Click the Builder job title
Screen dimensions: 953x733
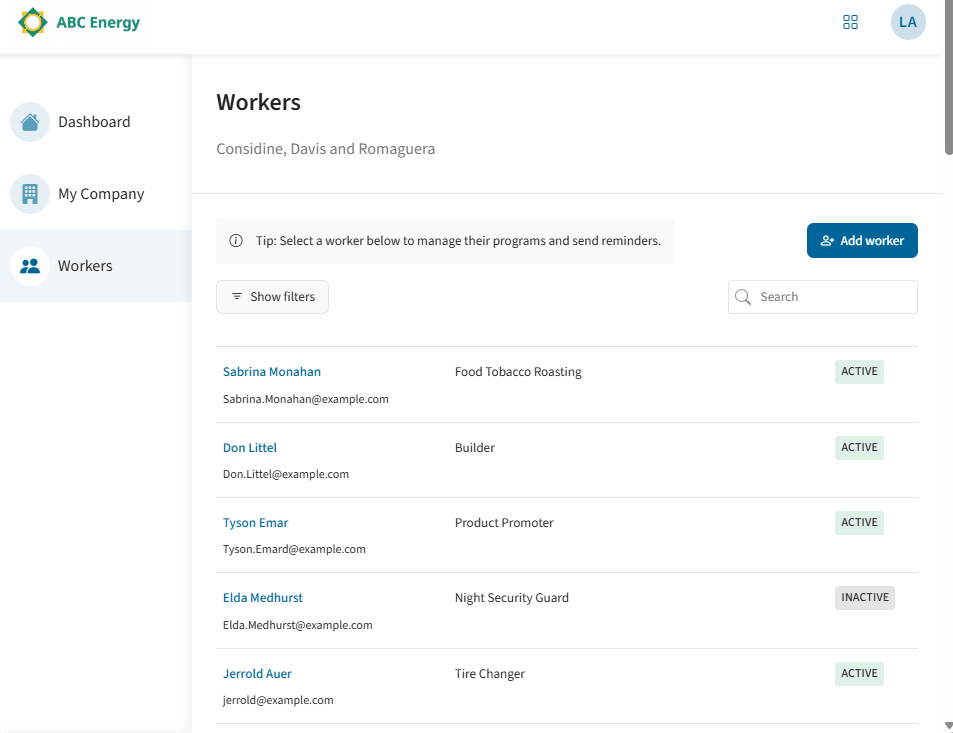pos(475,448)
